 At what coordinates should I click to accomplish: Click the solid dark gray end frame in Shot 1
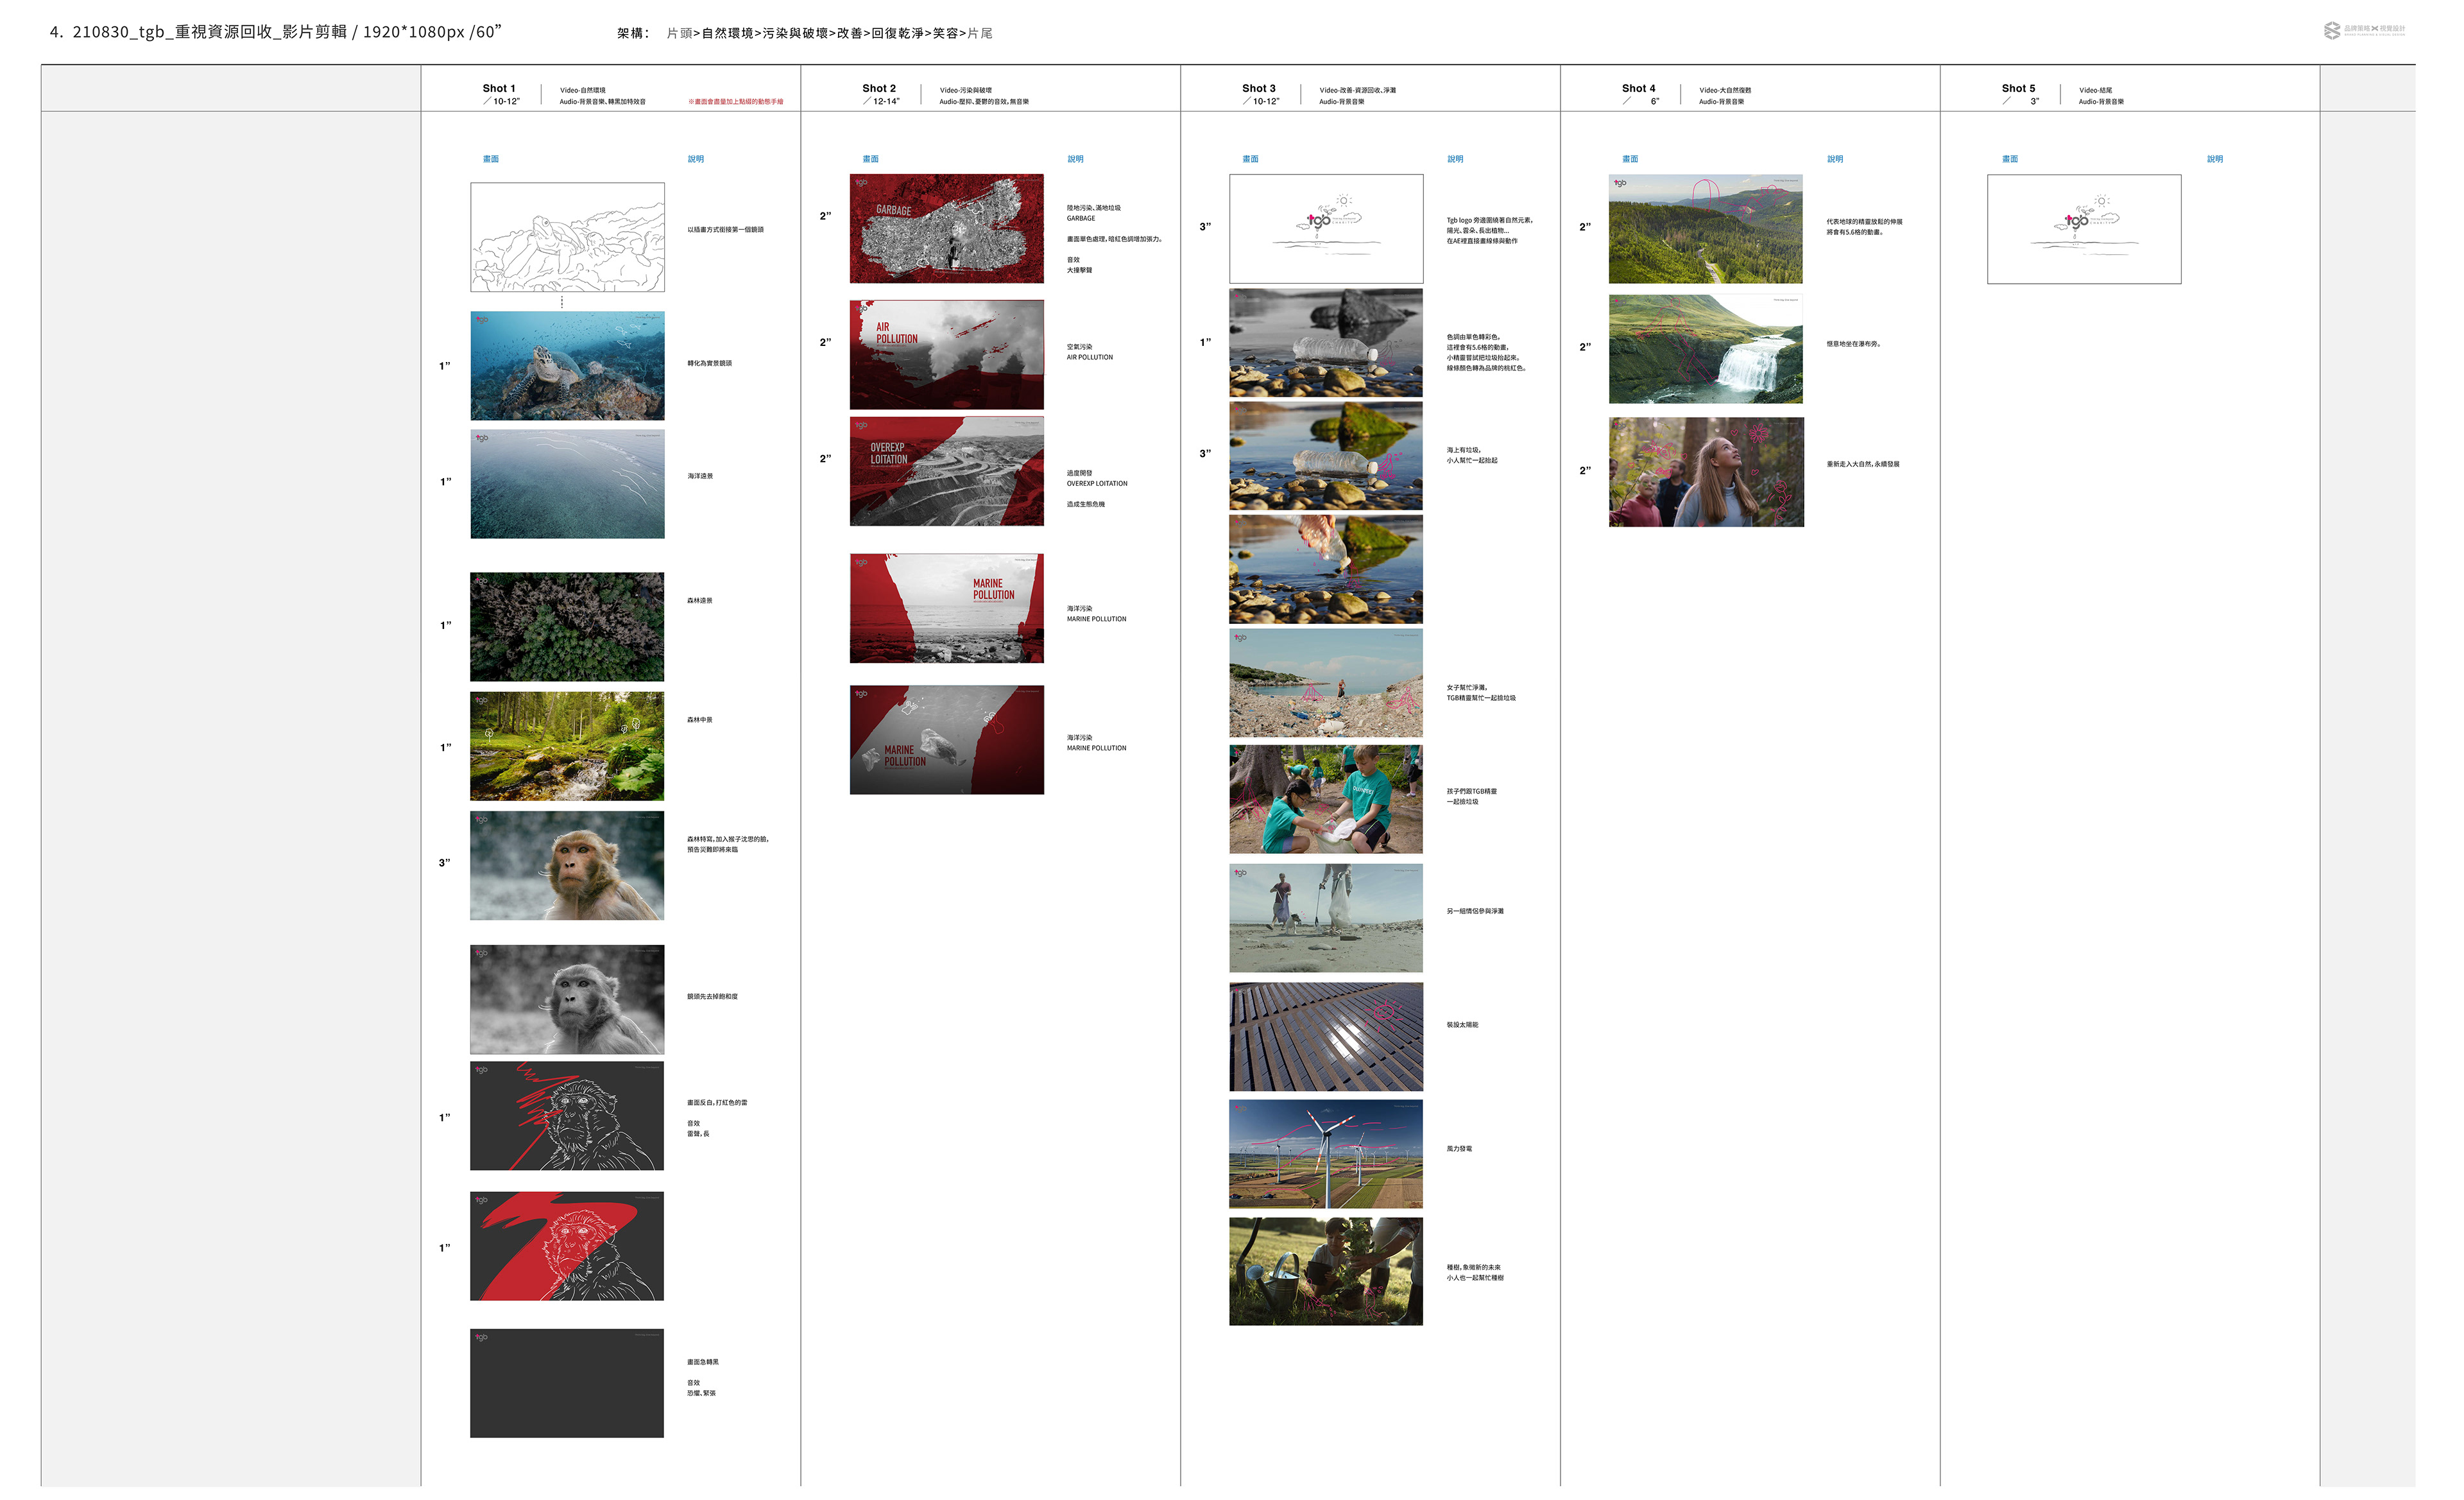click(x=567, y=1383)
